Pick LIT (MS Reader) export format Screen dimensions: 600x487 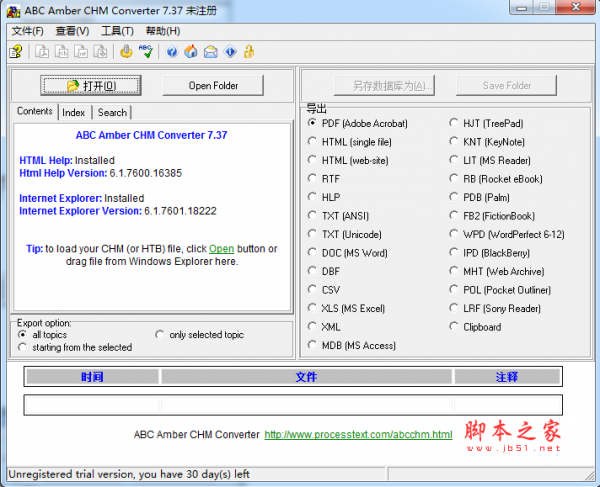coord(454,160)
